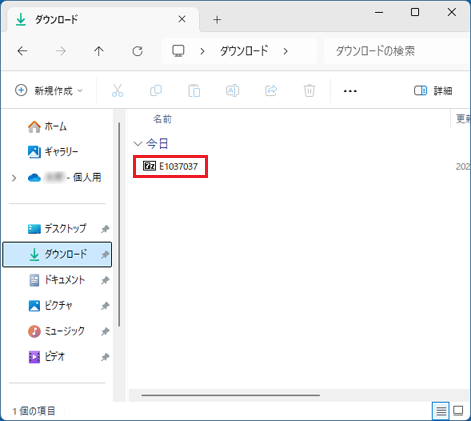Open the 新規作成 dropdown
Viewport: 471px width, 421px height.
point(49,90)
